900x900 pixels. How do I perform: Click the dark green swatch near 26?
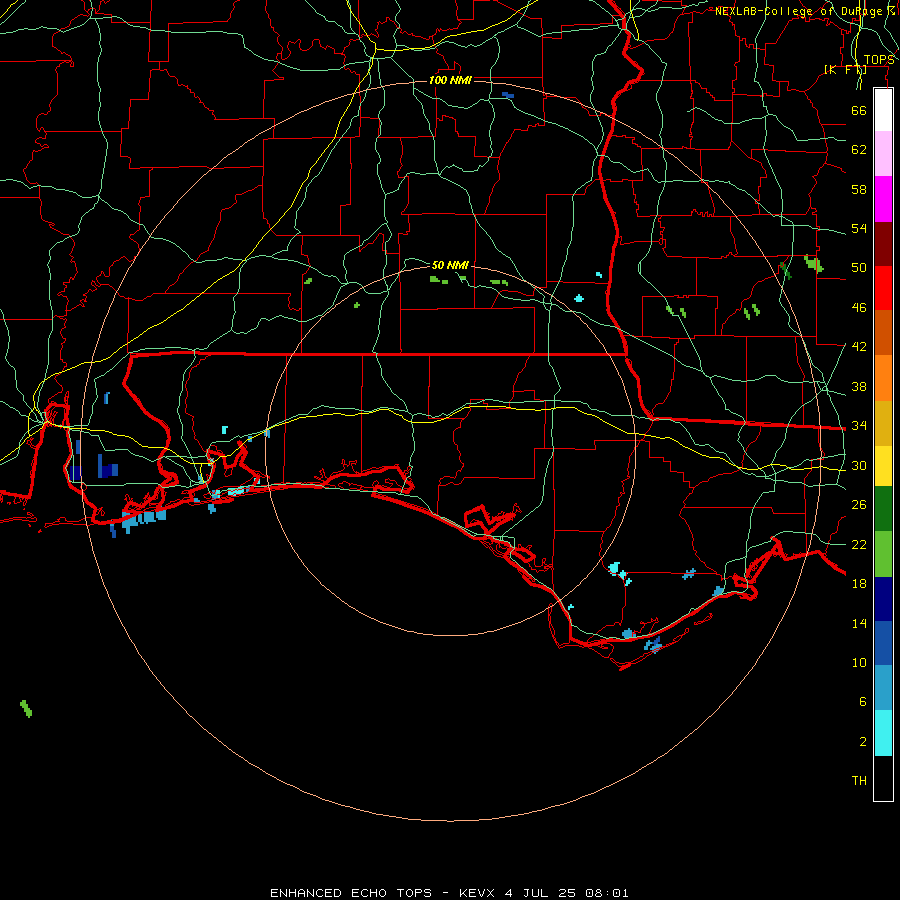[x=883, y=508]
